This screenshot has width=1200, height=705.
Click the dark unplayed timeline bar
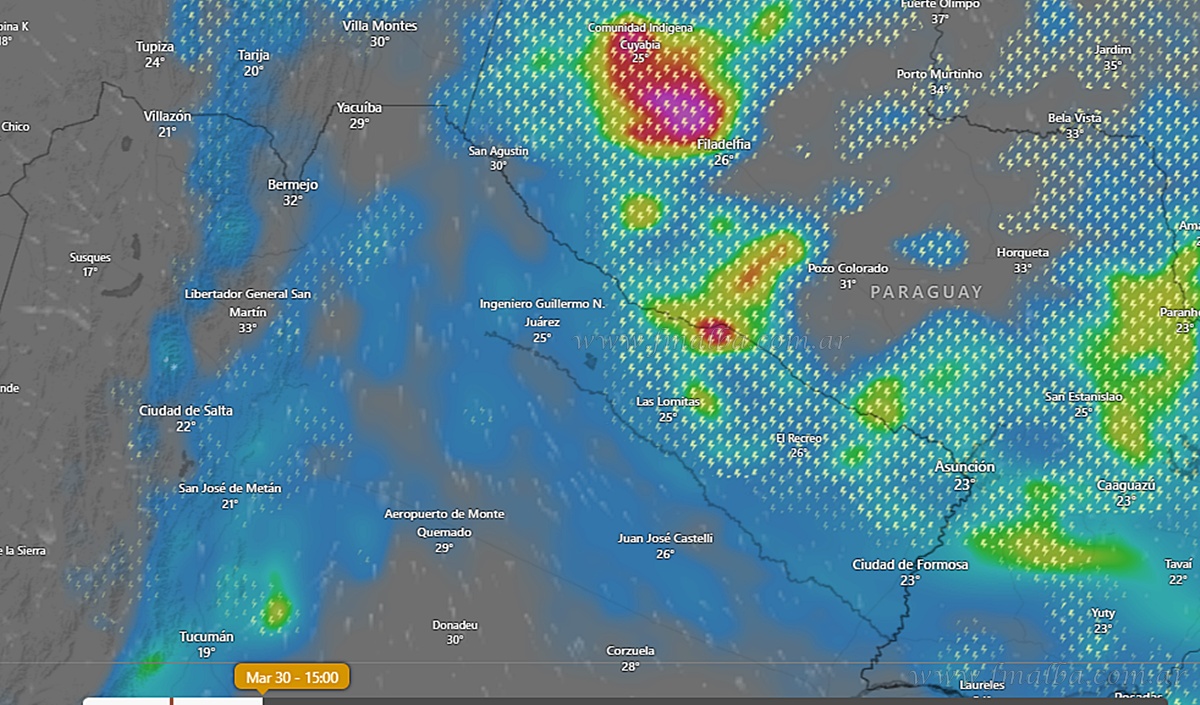[x=700, y=700]
